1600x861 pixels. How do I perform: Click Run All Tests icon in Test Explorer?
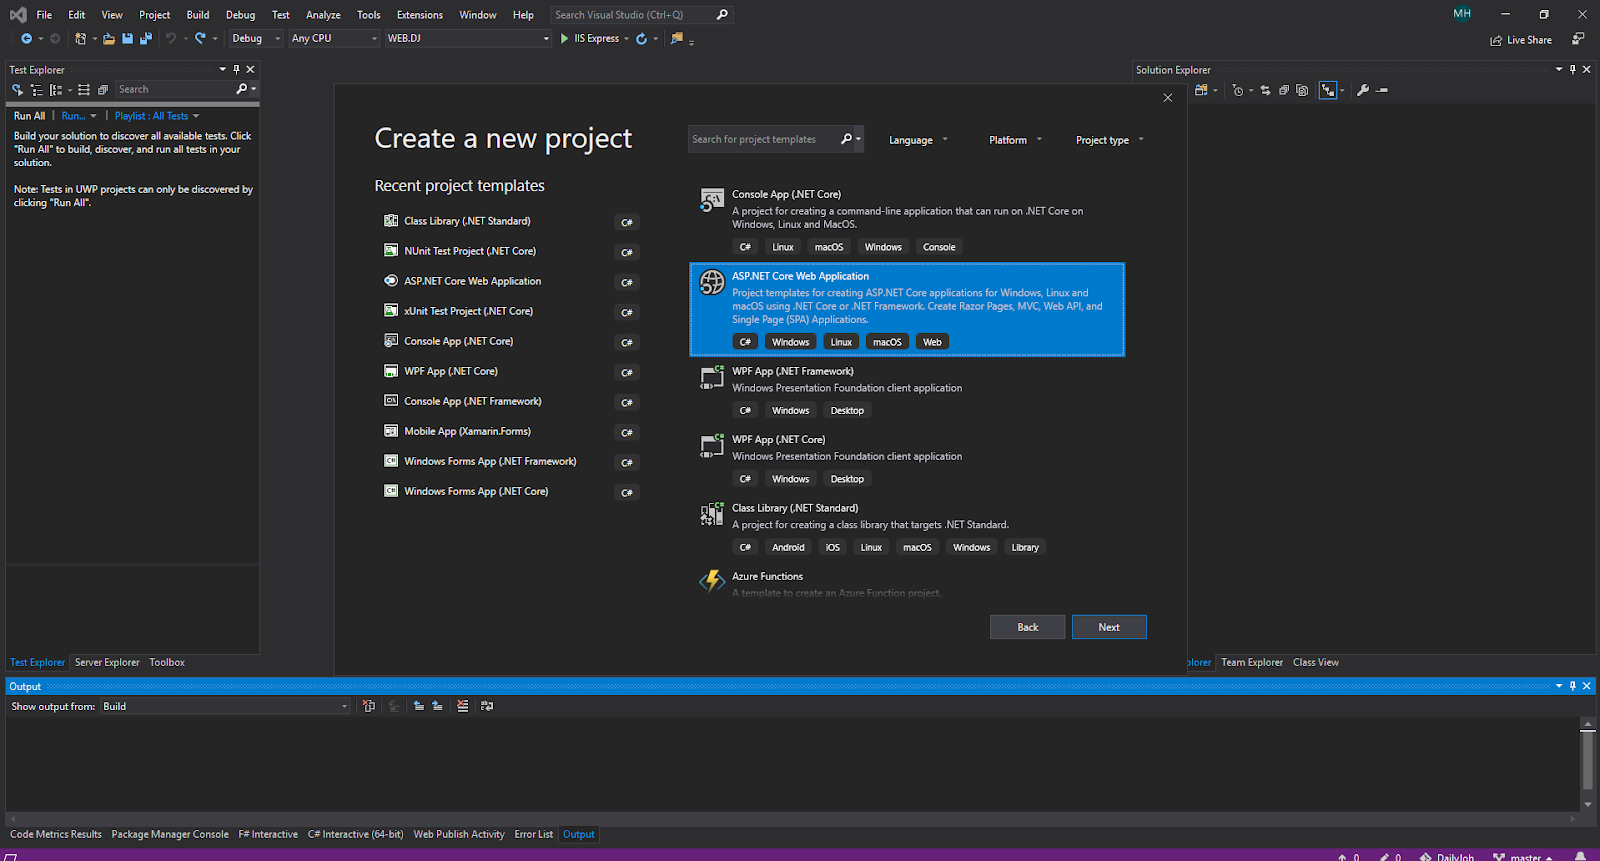coord(17,90)
